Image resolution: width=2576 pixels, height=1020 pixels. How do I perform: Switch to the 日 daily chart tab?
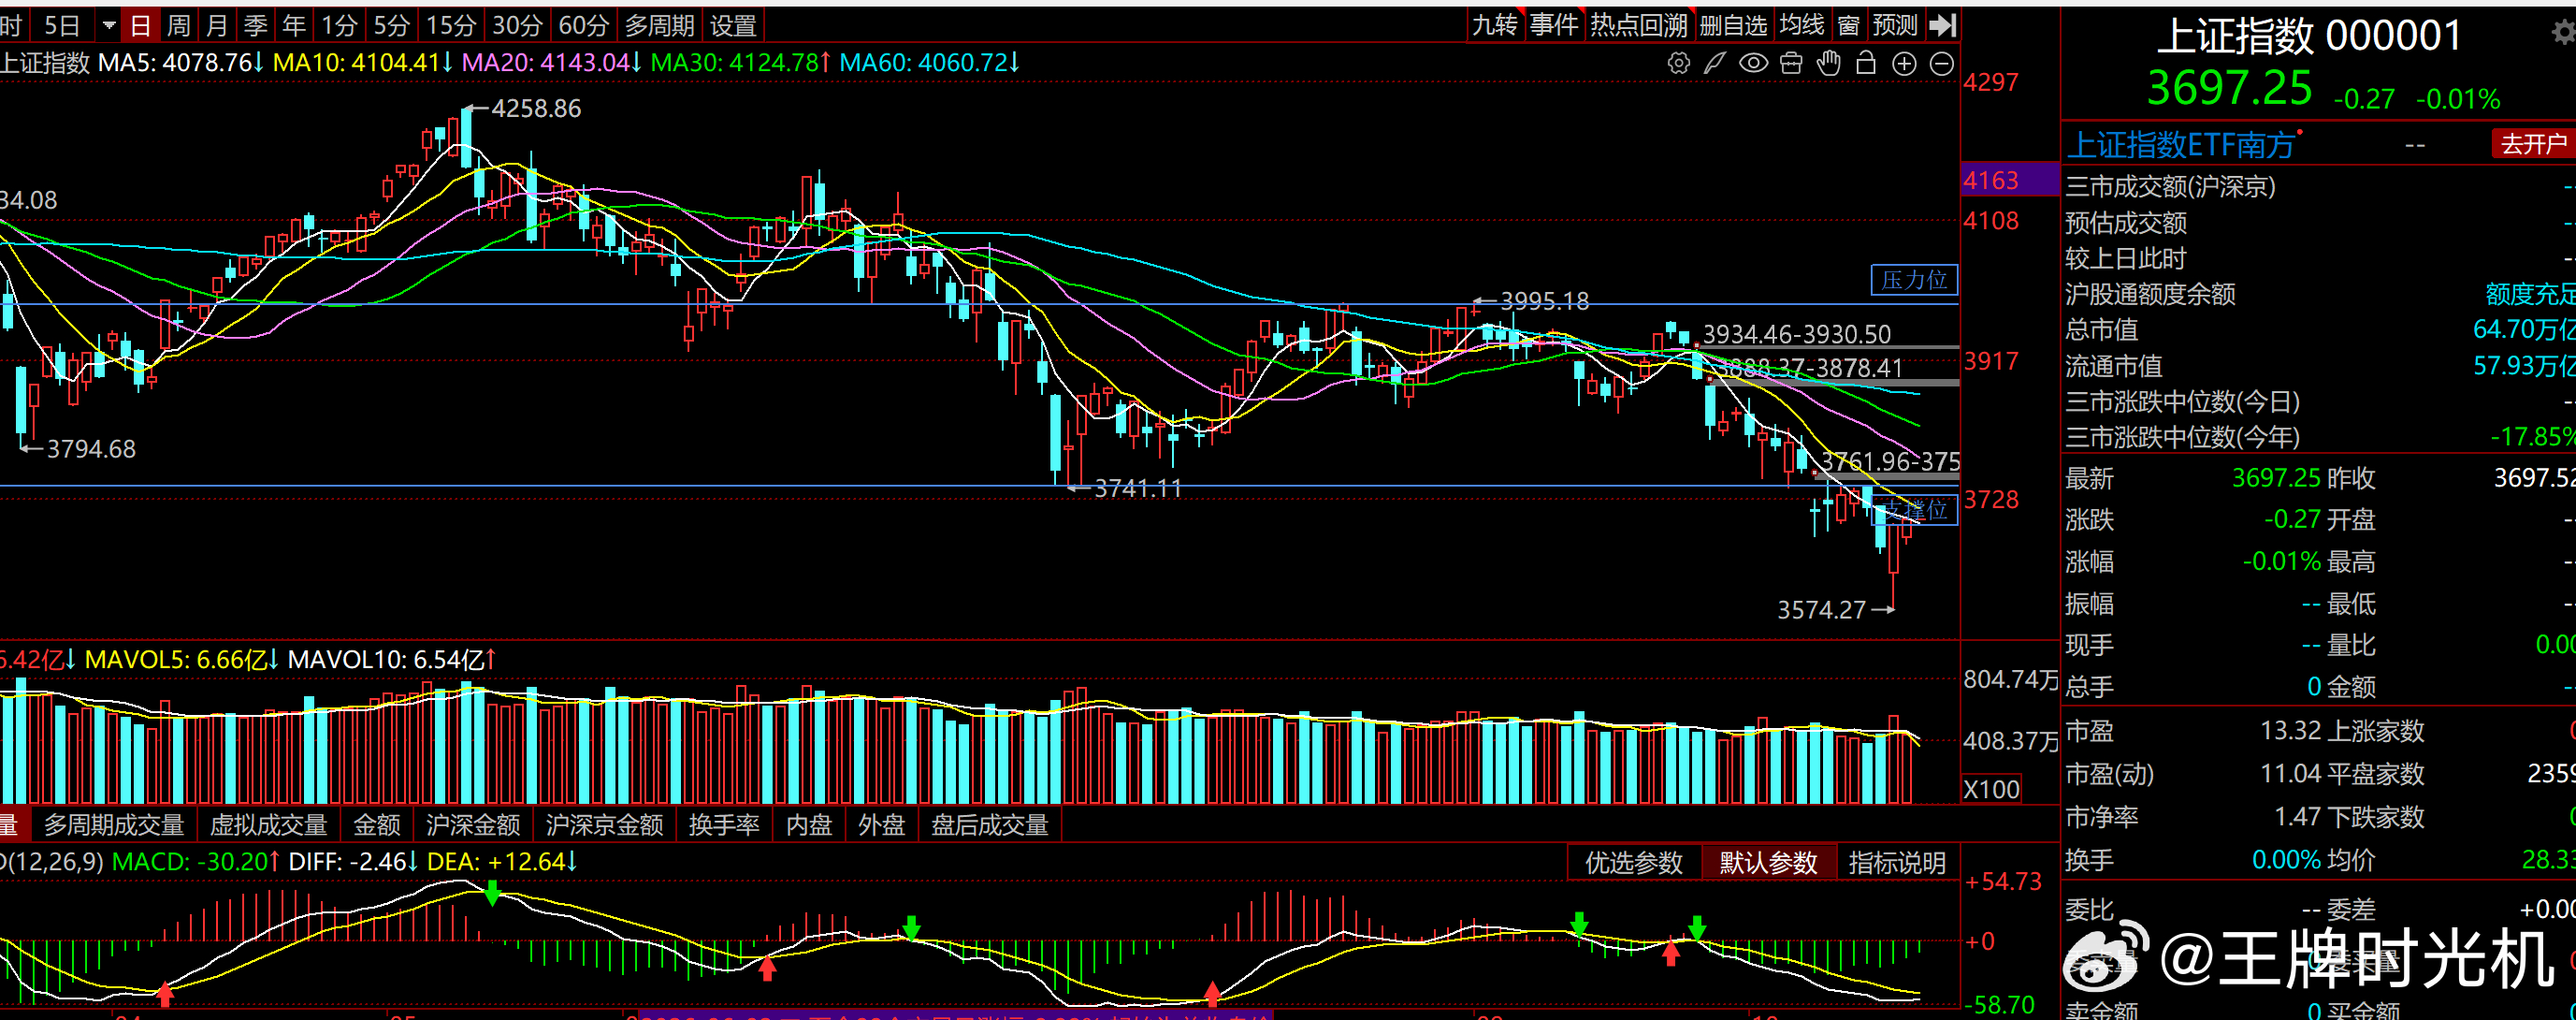tap(141, 25)
